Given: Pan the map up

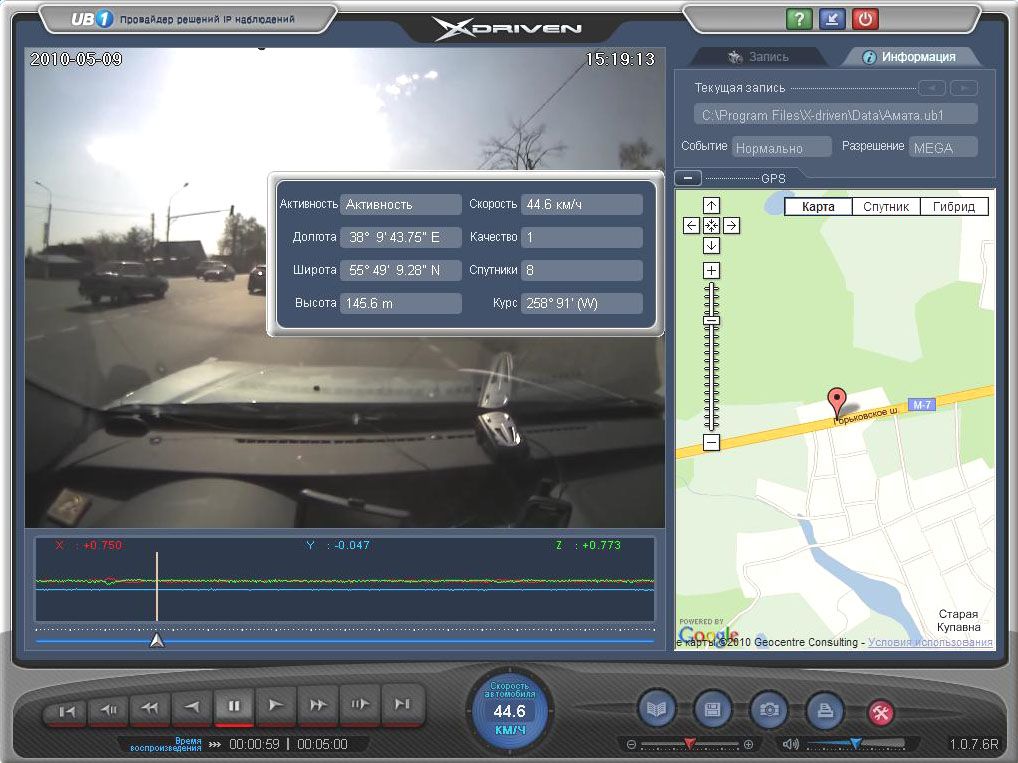Looking at the screenshot, I should (712, 206).
